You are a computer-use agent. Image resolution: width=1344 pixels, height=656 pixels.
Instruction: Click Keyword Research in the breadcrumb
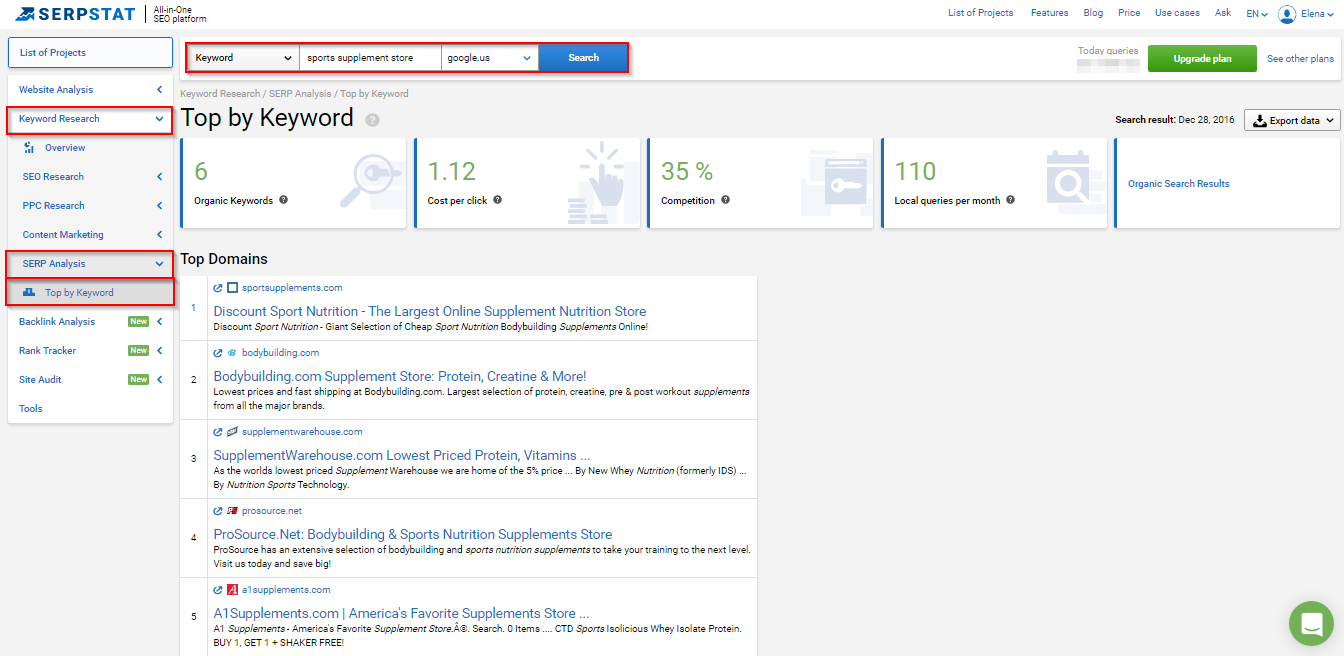pos(220,94)
